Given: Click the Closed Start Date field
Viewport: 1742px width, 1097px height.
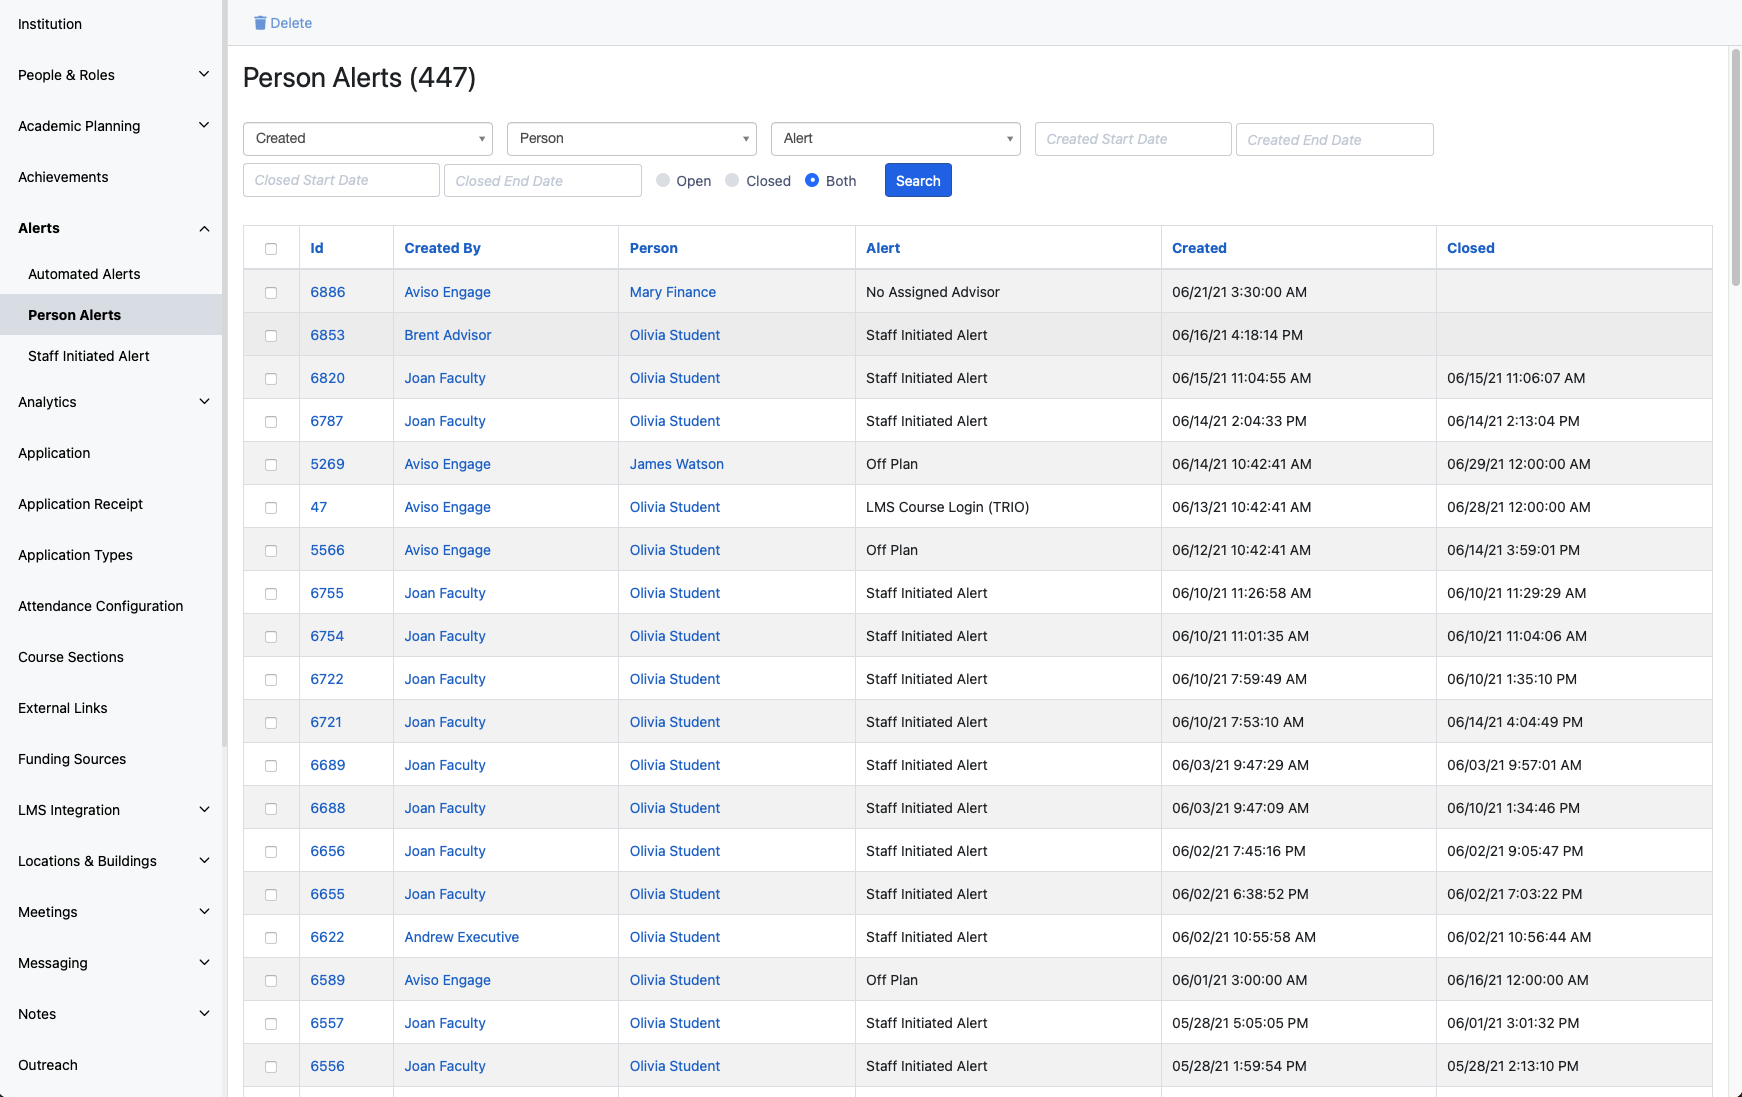Looking at the screenshot, I should coord(341,180).
